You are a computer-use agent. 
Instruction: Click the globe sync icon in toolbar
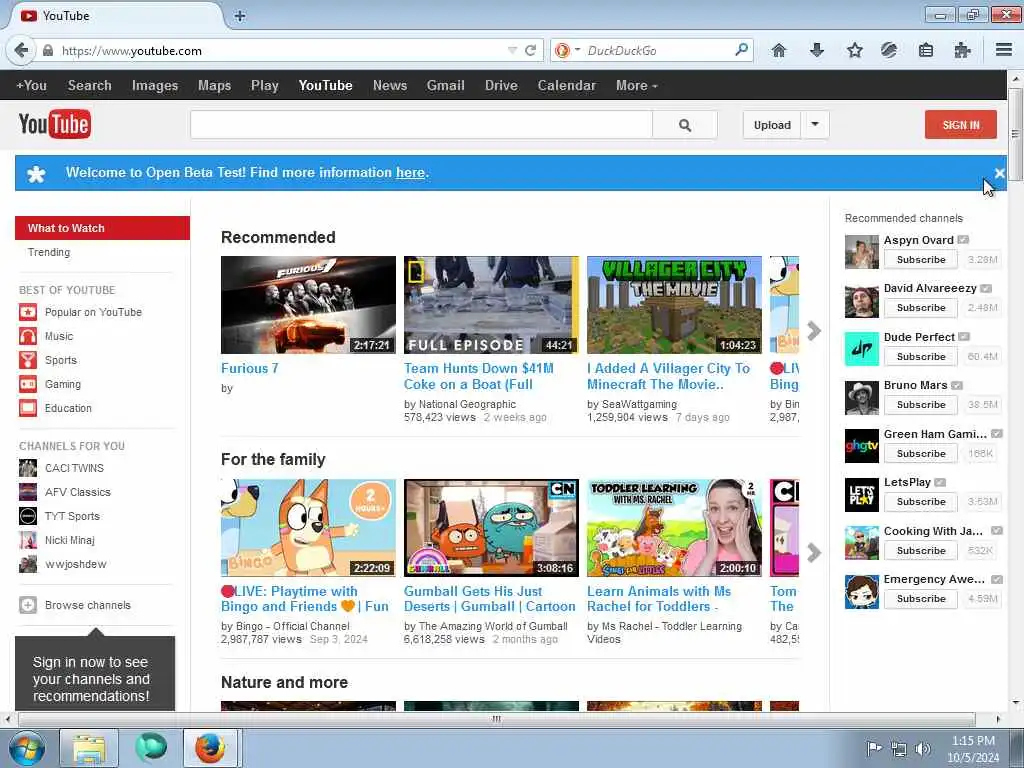pyautogui.click(x=889, y=50)
